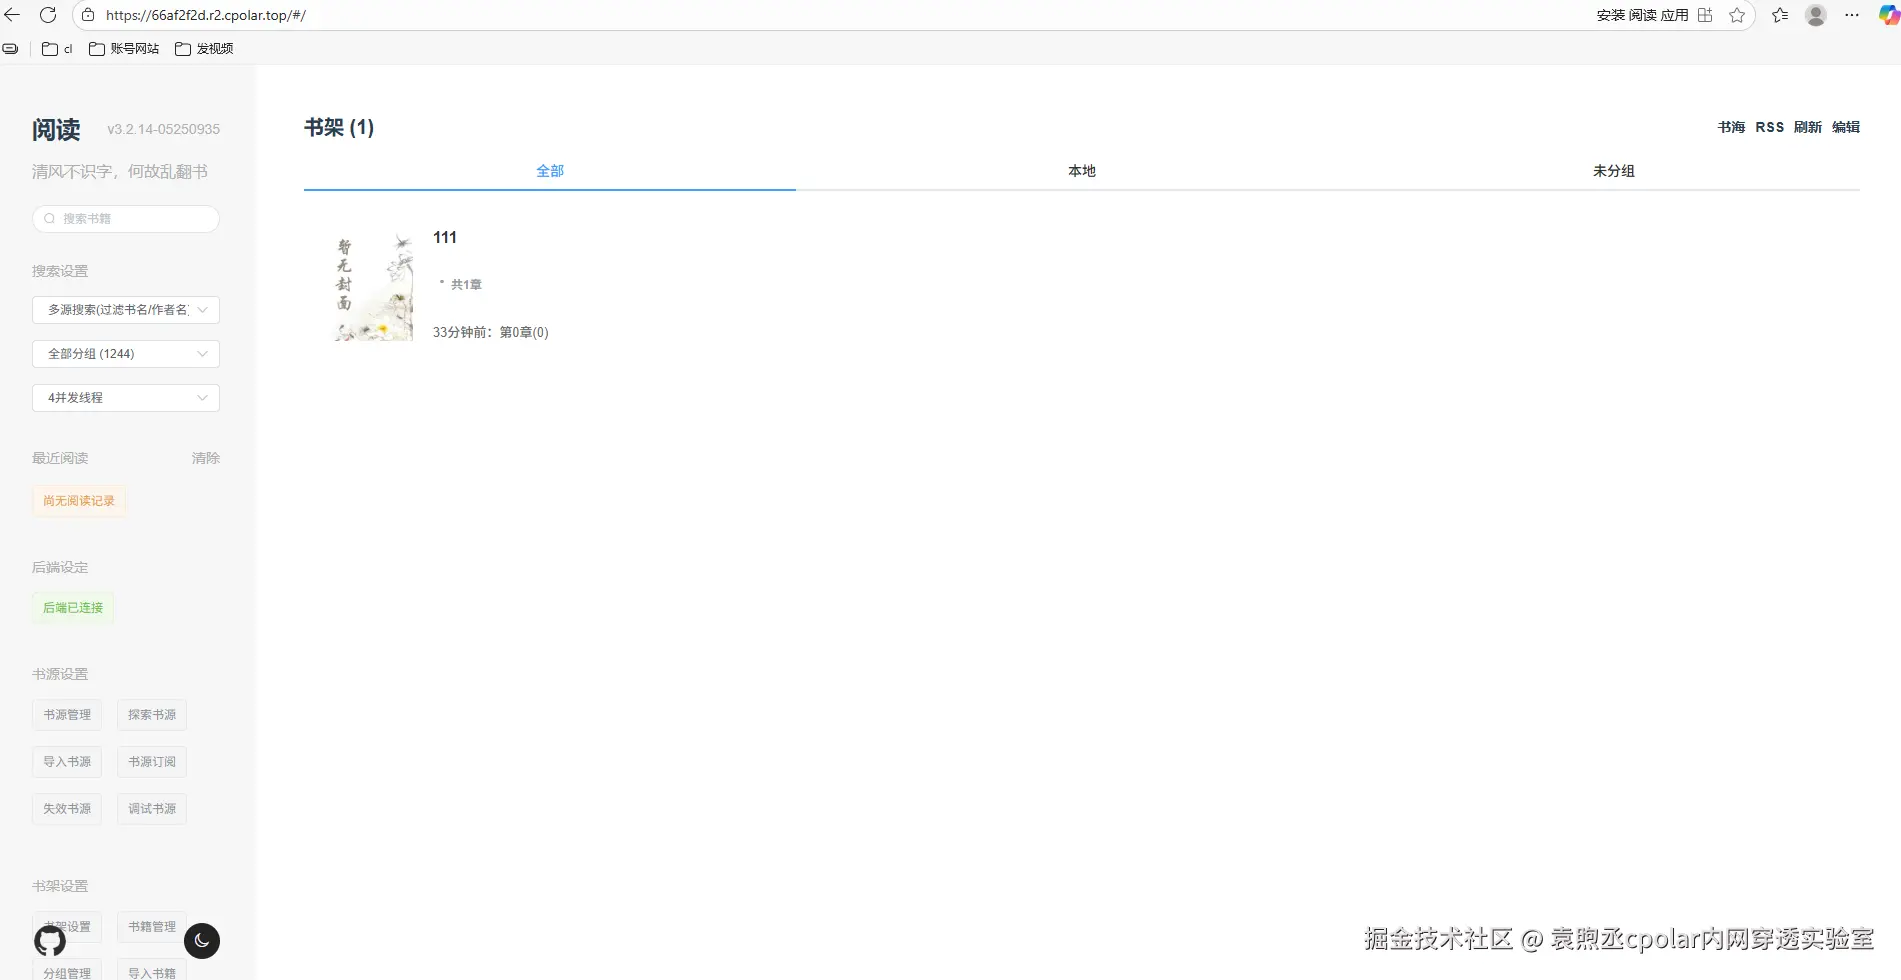The image size is (1901, 980).
Task: Open 书海 from the bookshelf header
Action: [x=1731, y=127]
